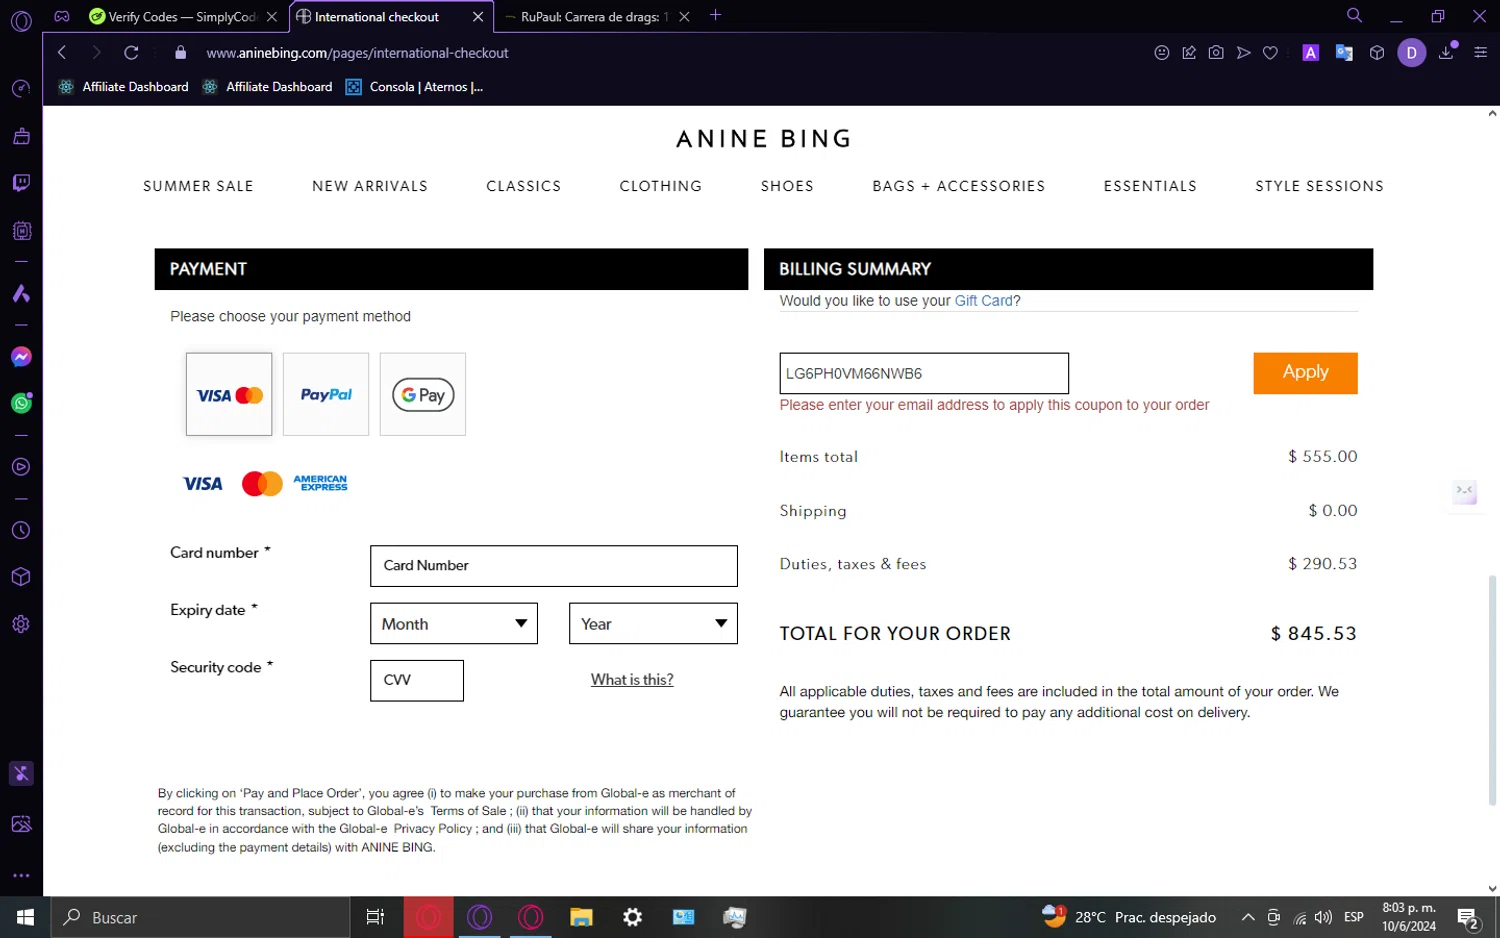Click the orange Apply coupon button
Image resolution: width=1500 pixels, height=938 pixels.
(x=1305, y=373)
